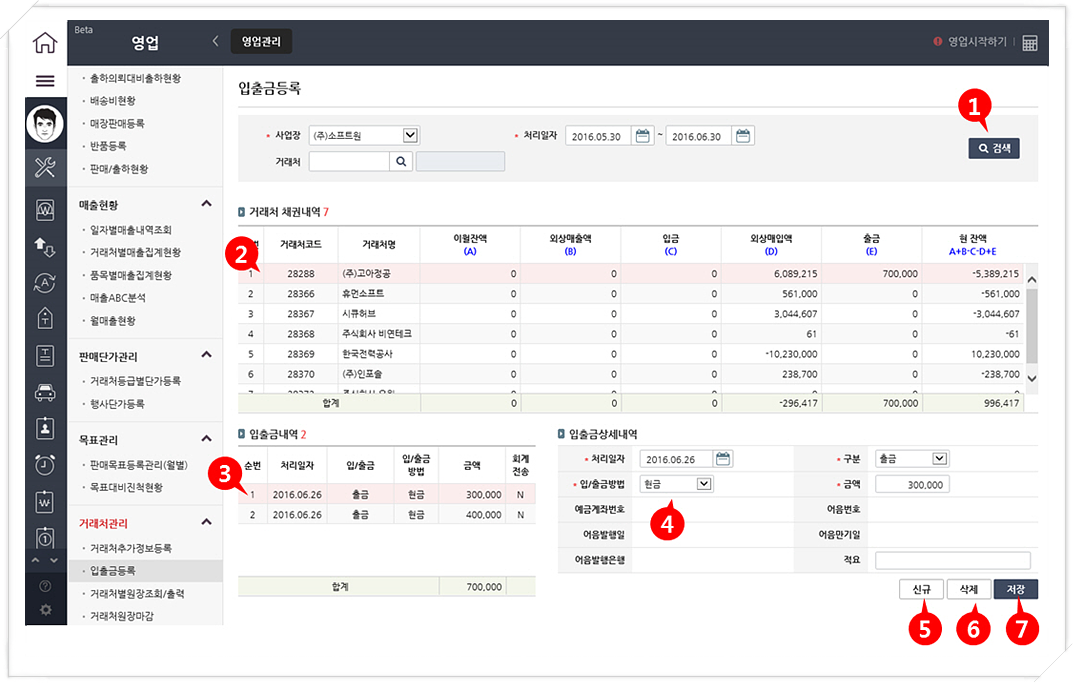Select the 400,000 출금 transaction row

tap(386, 514)
